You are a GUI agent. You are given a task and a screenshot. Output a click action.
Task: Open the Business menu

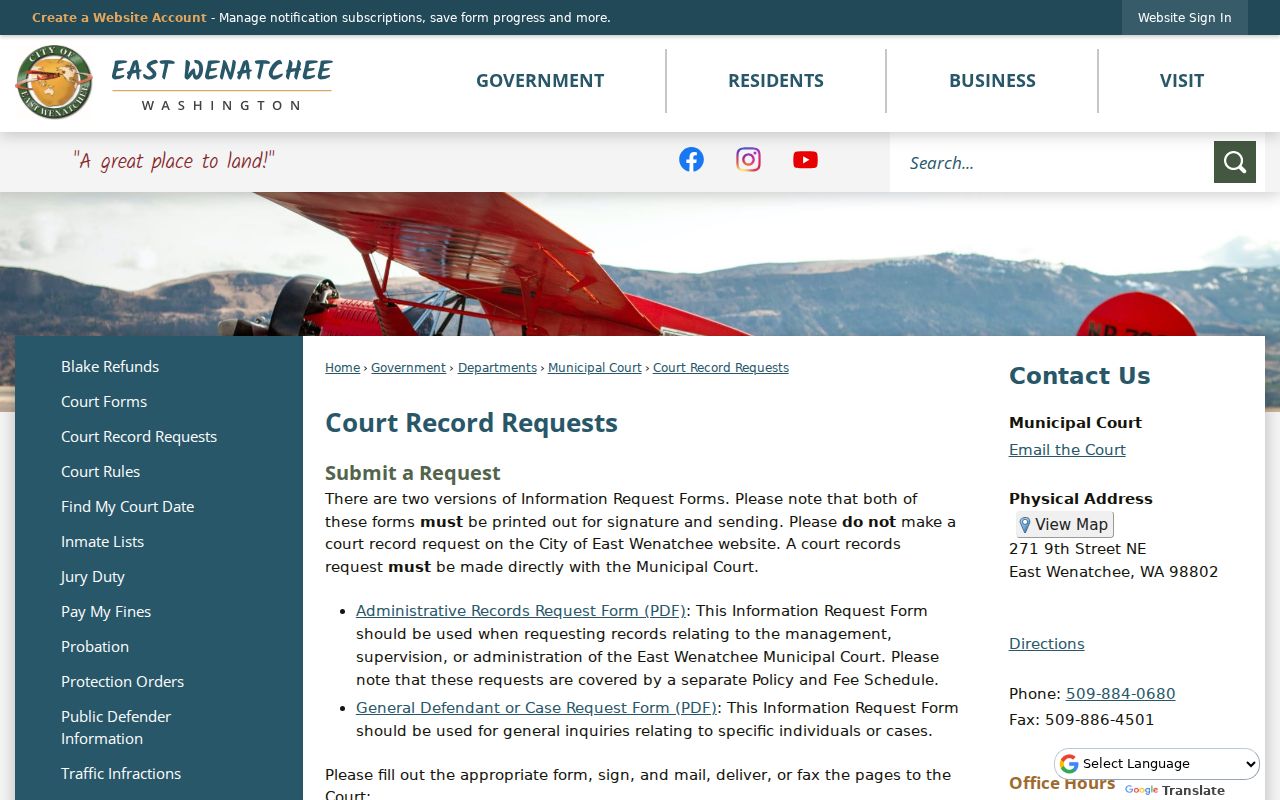click(x=992, y=81)
